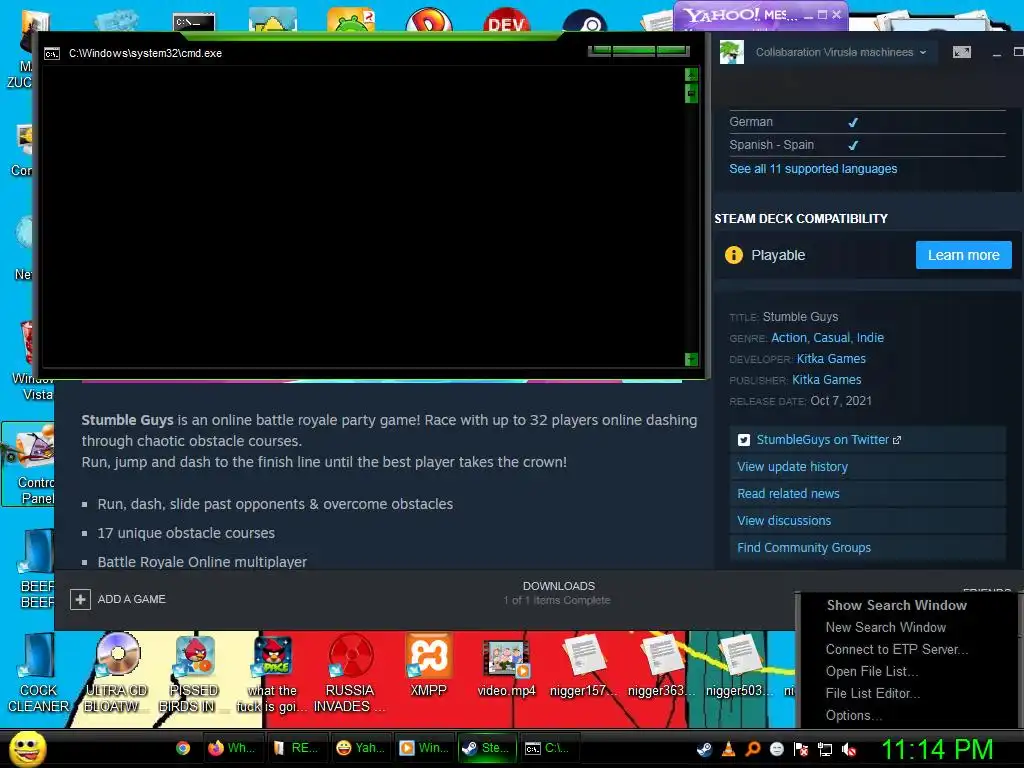
Task: Open the XMPP desktop icon
Action: pyautogui.click(x=428, y=665)
